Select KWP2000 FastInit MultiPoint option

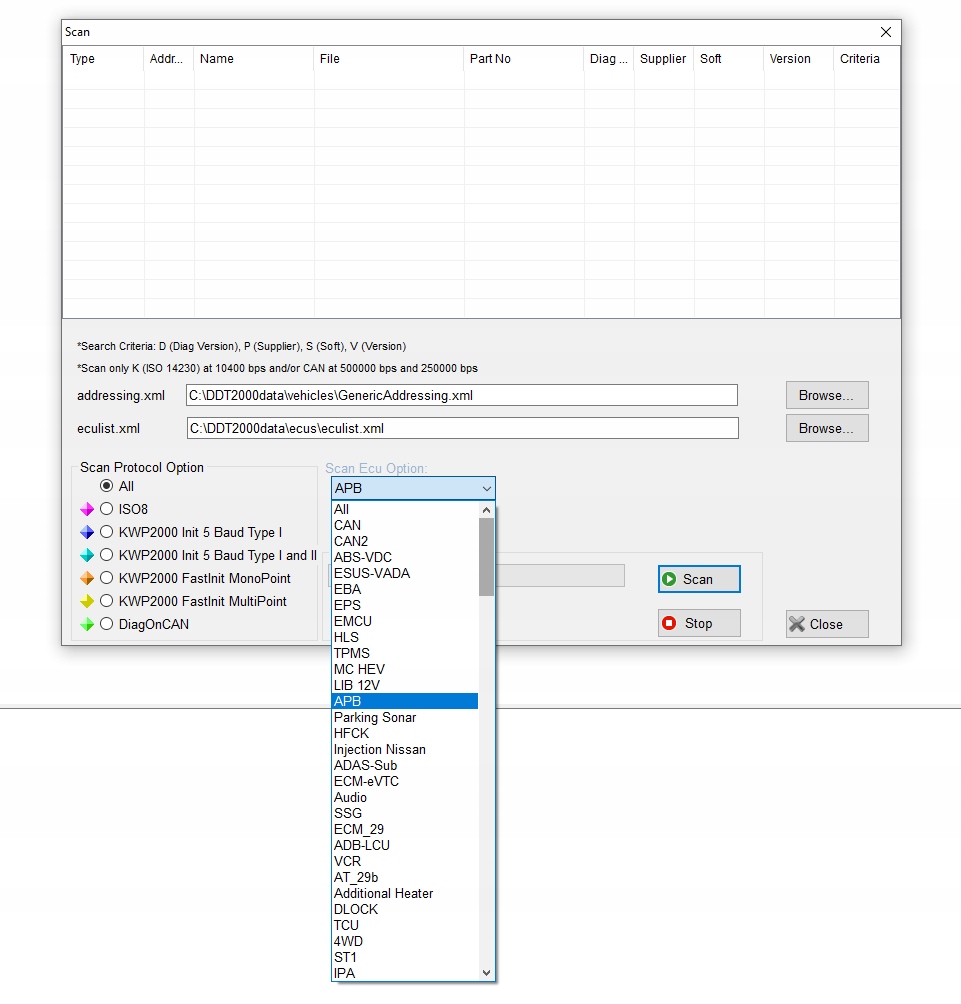point(106,601)
